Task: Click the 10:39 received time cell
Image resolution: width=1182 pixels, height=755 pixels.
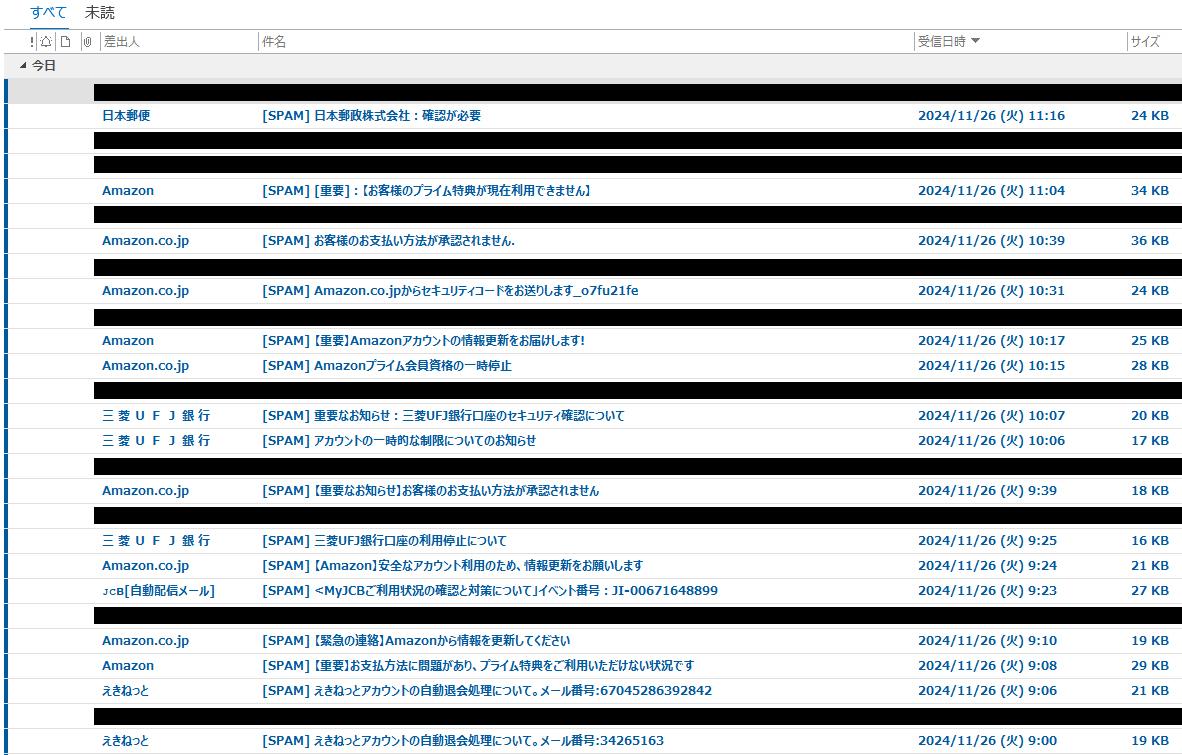Action: click(x=991, y=240)
